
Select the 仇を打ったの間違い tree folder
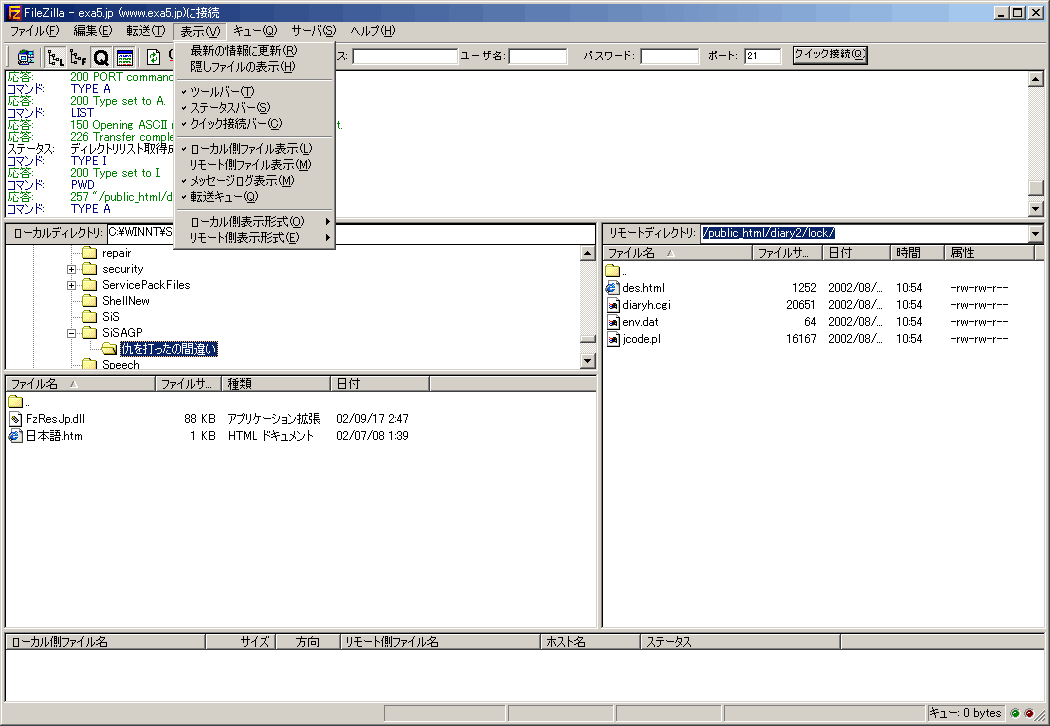click(169, 349)
